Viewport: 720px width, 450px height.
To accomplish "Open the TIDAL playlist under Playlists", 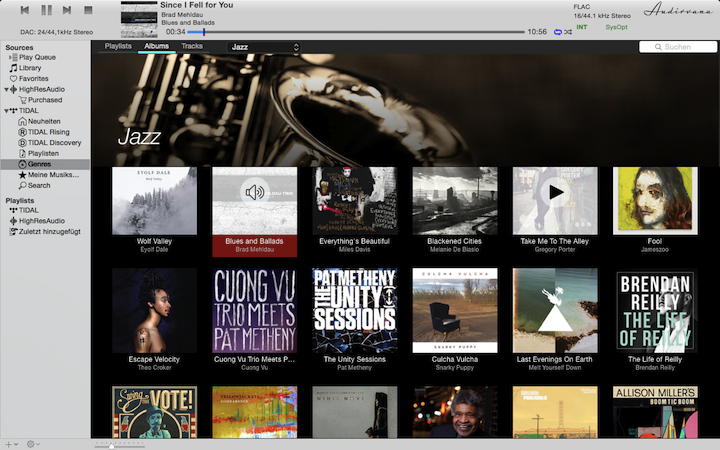I will [x=24, y=210].
